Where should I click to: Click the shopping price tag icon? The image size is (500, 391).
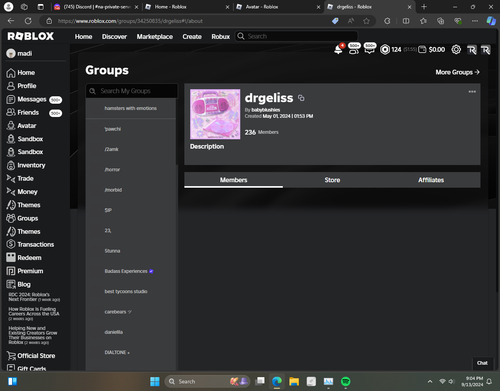tap(335, 21)
